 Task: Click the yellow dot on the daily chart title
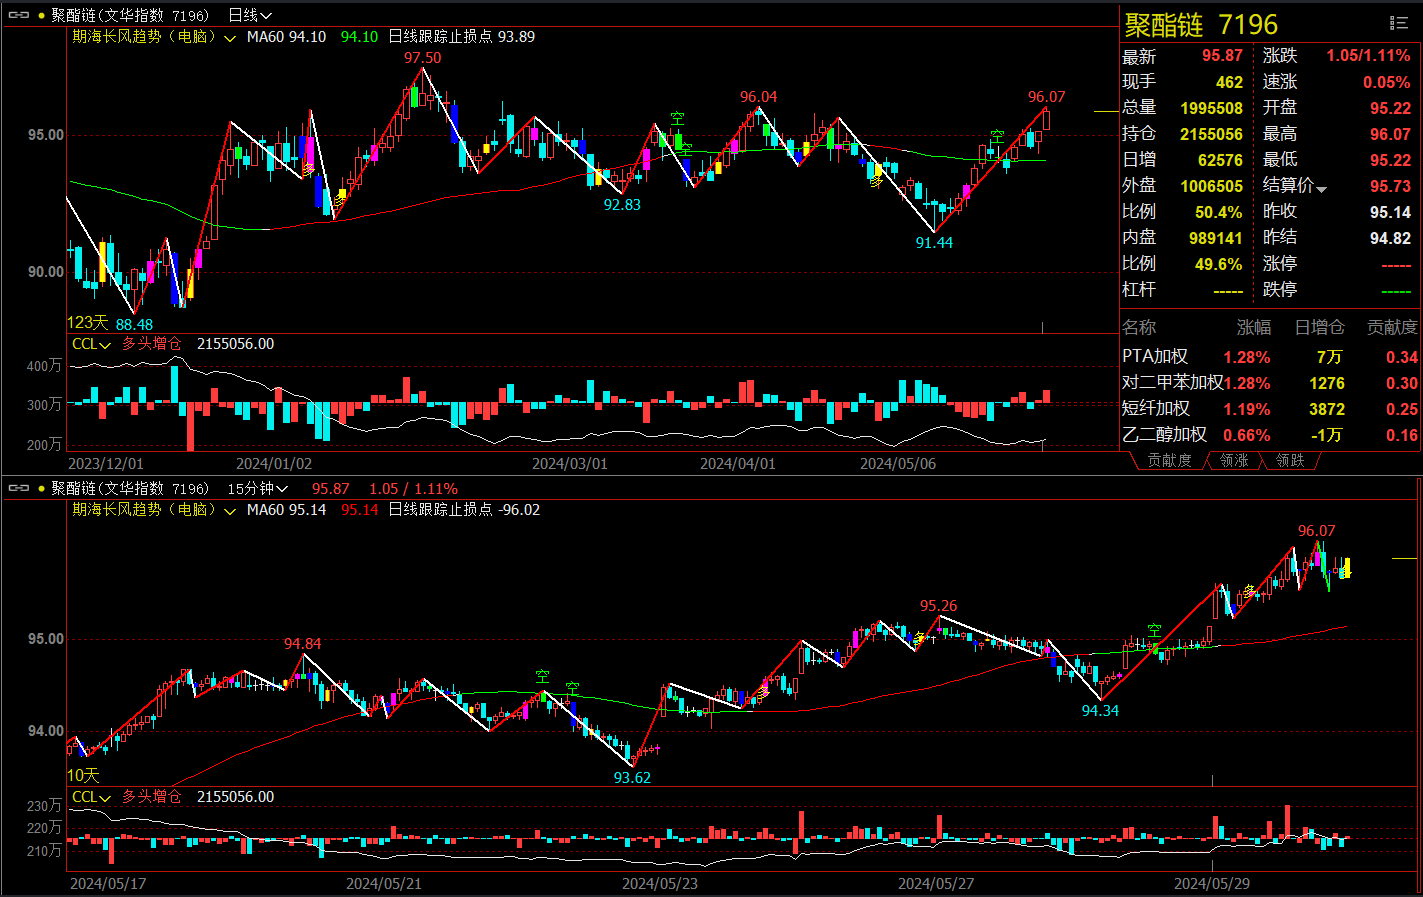41,15
